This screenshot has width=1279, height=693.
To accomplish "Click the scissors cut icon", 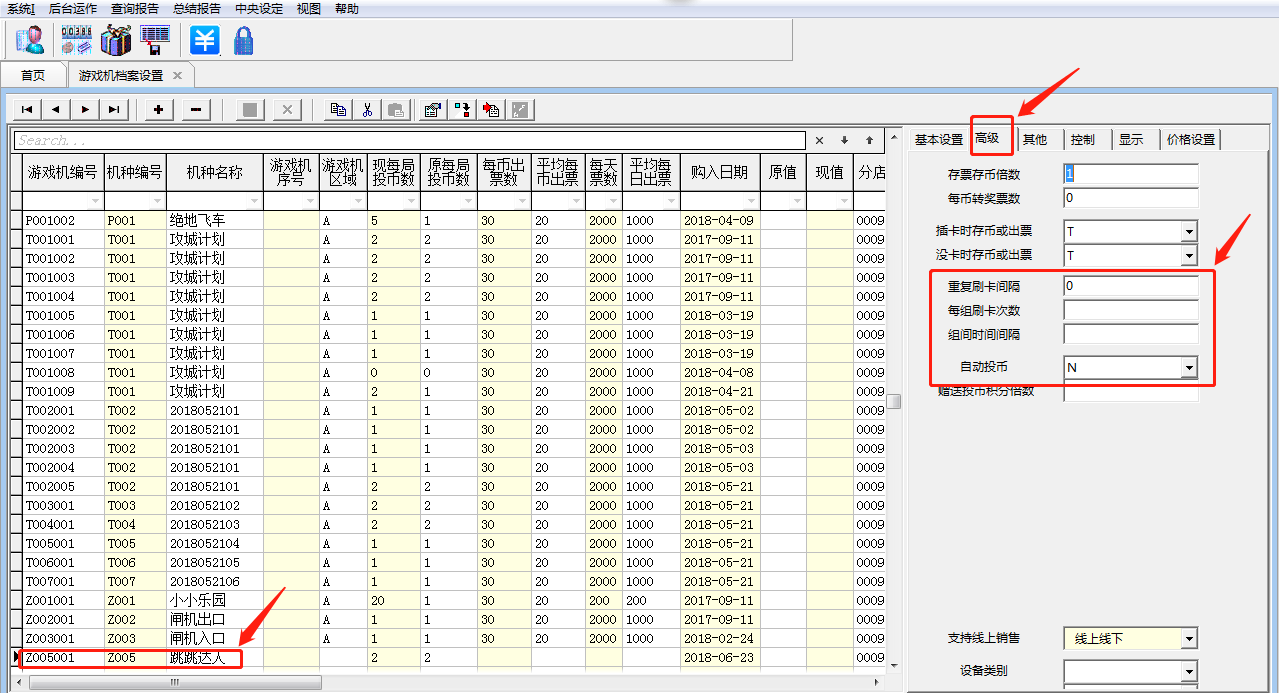I will coord(367,110).
